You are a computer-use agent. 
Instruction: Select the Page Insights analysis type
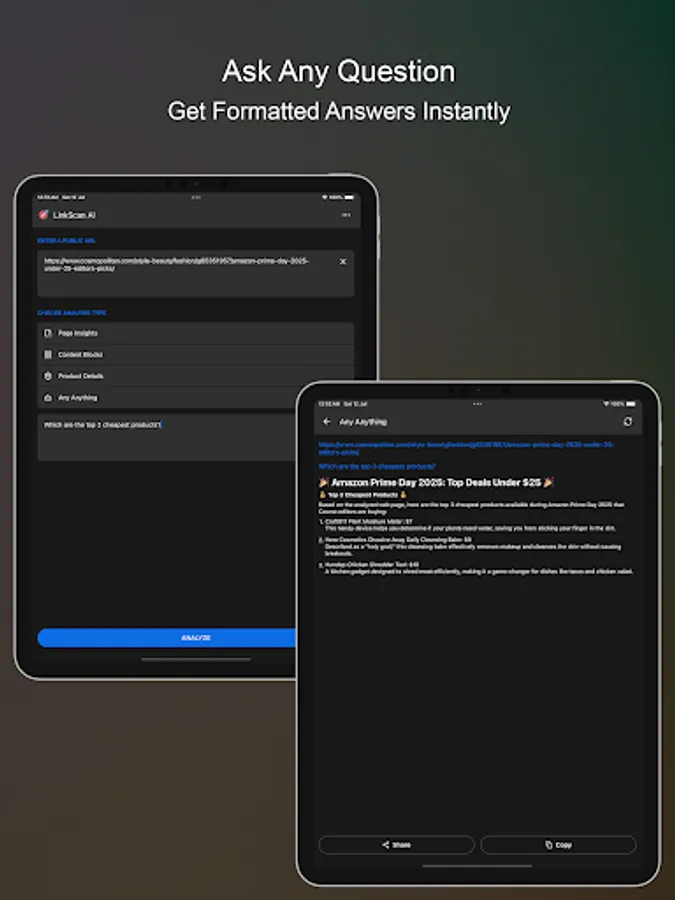pyautogui.click(x=196, y=333)
